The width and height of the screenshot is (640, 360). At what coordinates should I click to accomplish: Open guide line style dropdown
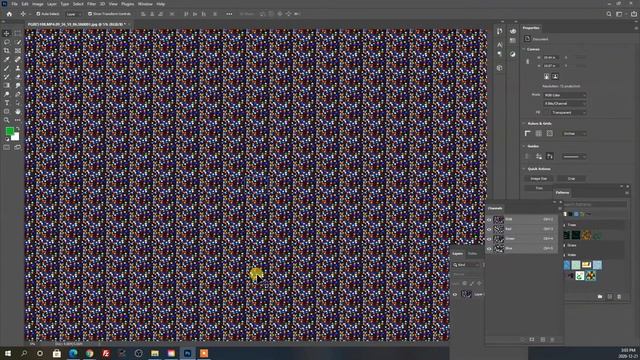pyautogui.click(x=574, y=156)
